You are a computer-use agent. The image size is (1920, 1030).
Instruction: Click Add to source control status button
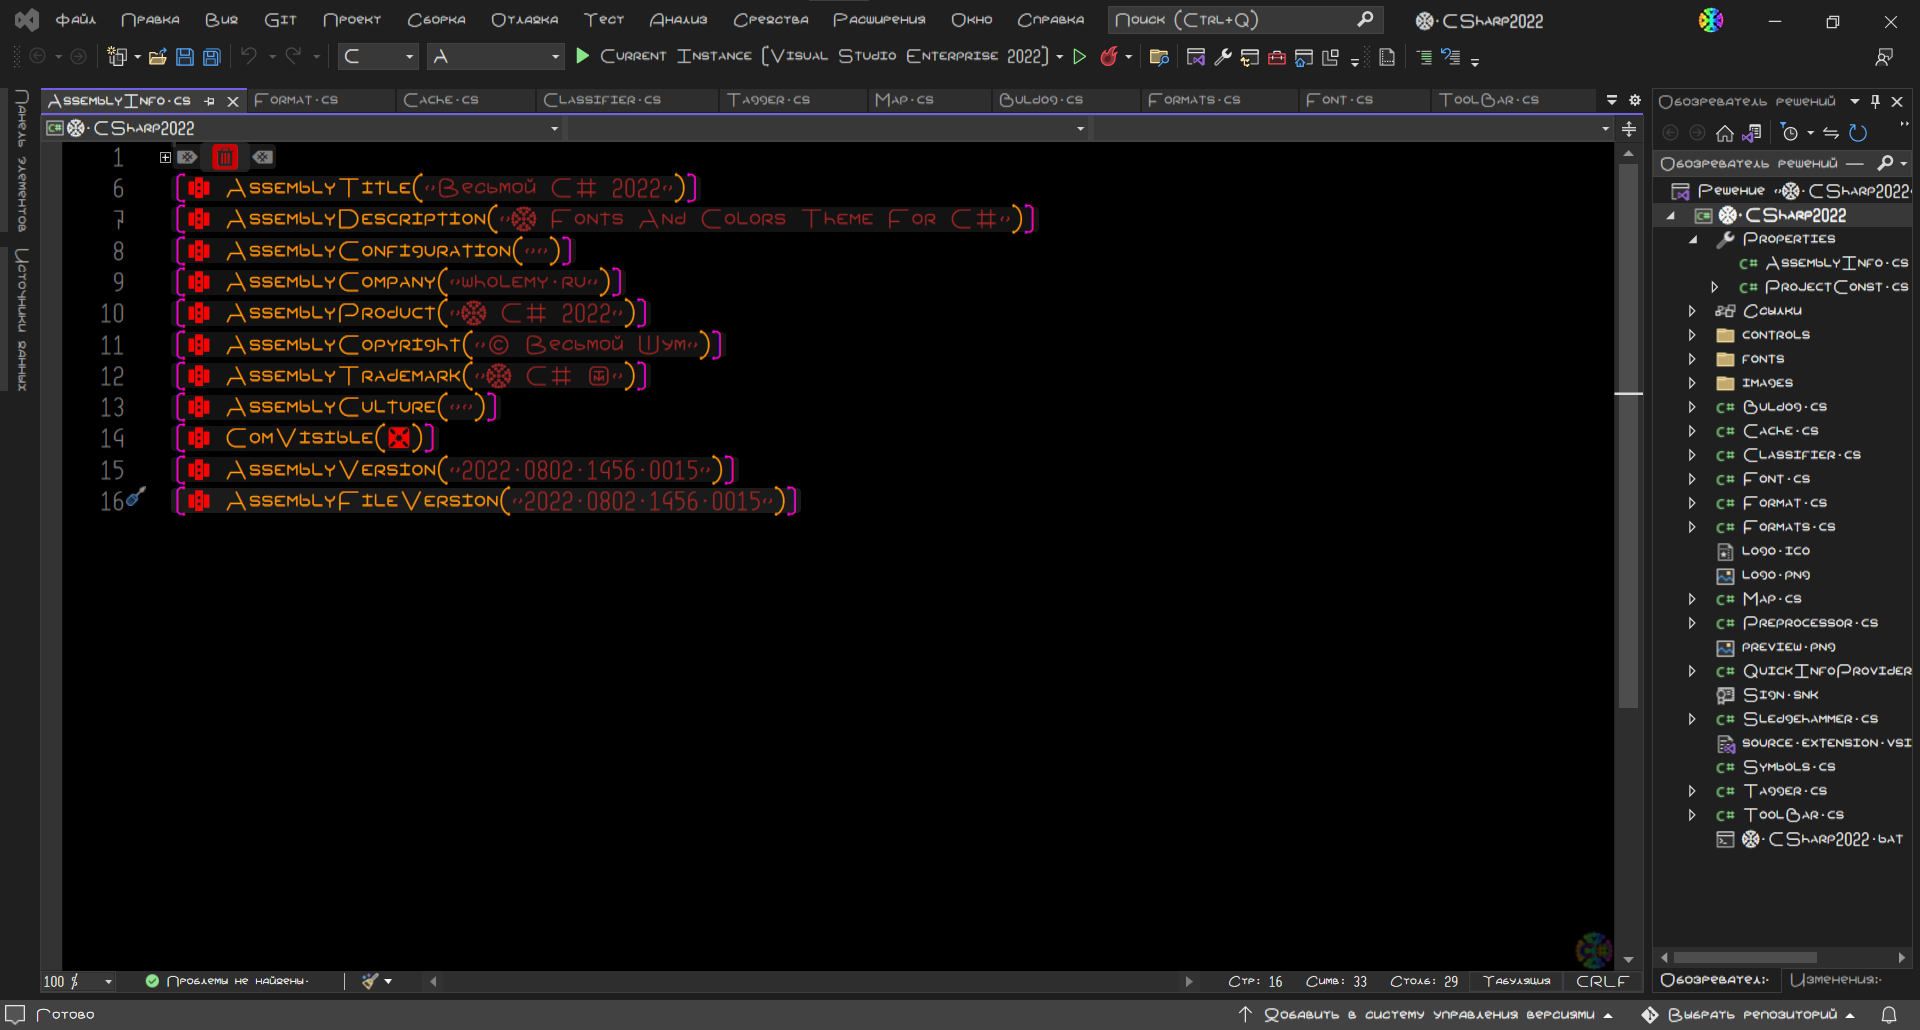tap(1425, 1014)
